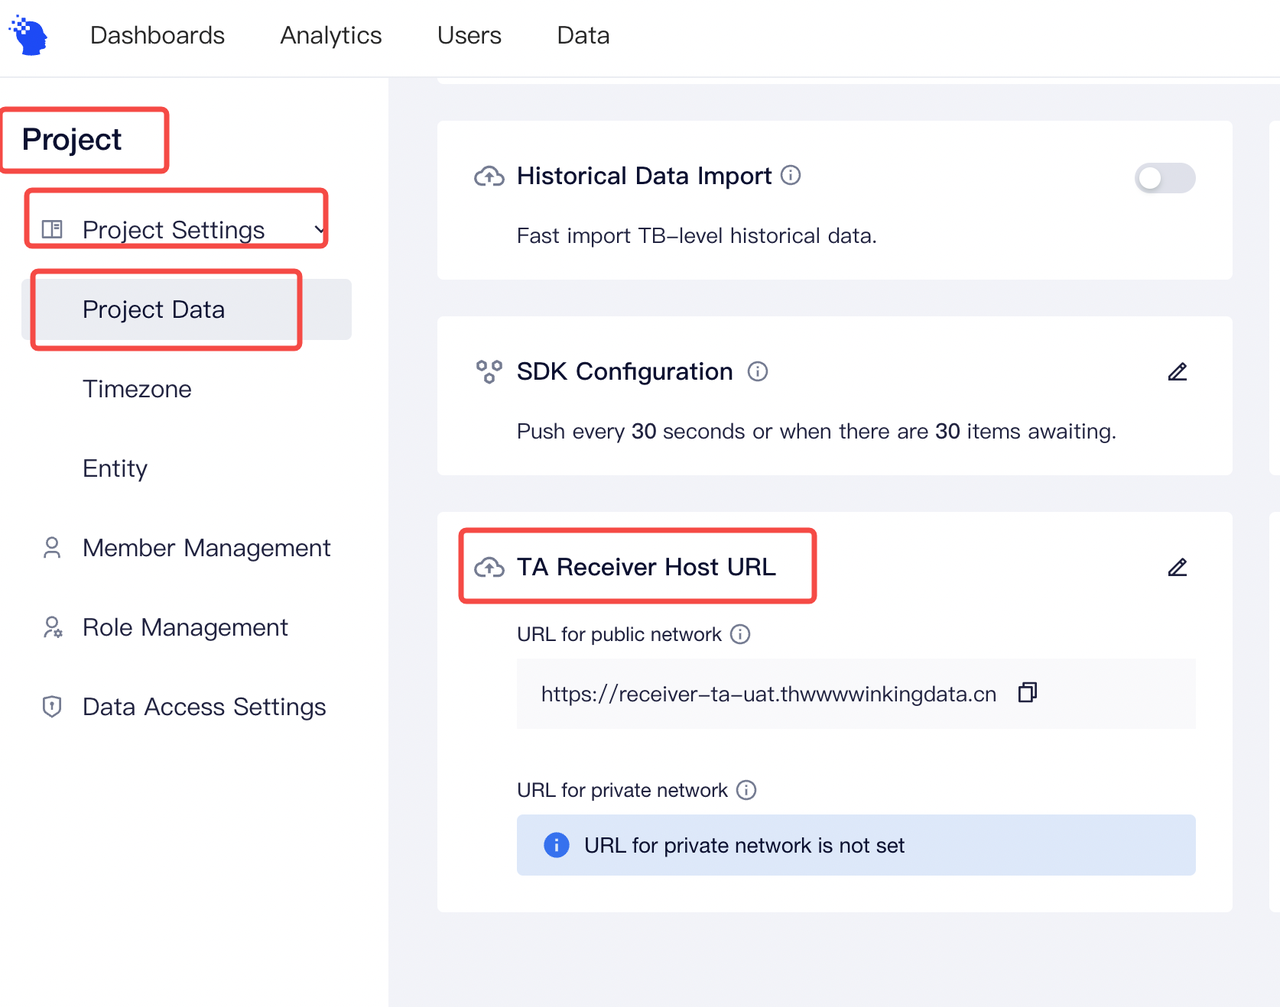Click the ThinkingData logo icon
This screenshot has width=1280, height=1007.
(x=28, y=34)
